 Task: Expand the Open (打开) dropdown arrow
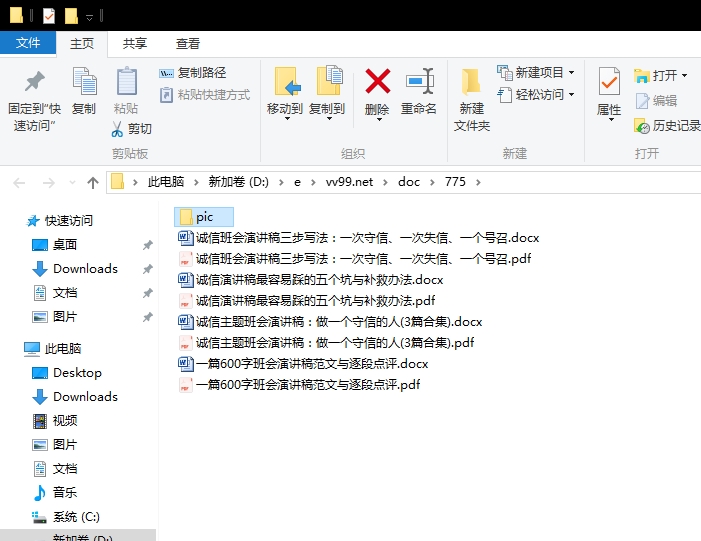click(684, 76)
